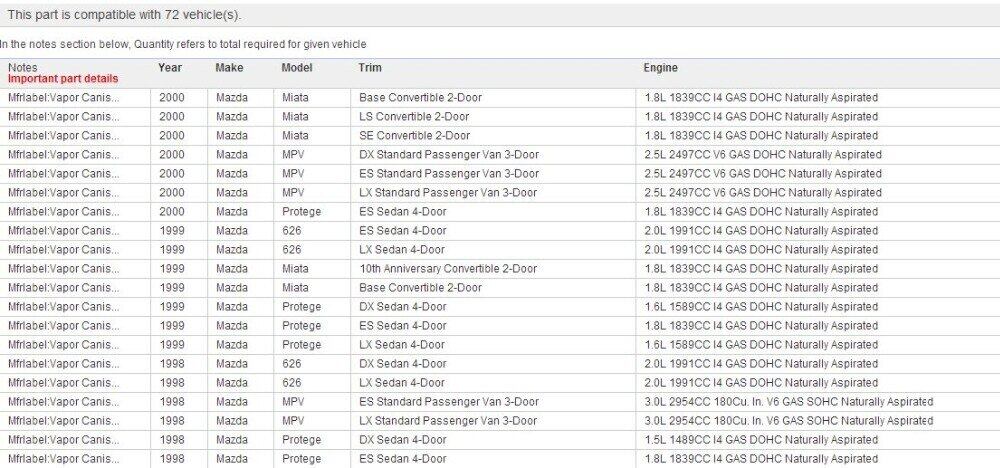
Task: Click the Make column header
Action: click(229, 68)
